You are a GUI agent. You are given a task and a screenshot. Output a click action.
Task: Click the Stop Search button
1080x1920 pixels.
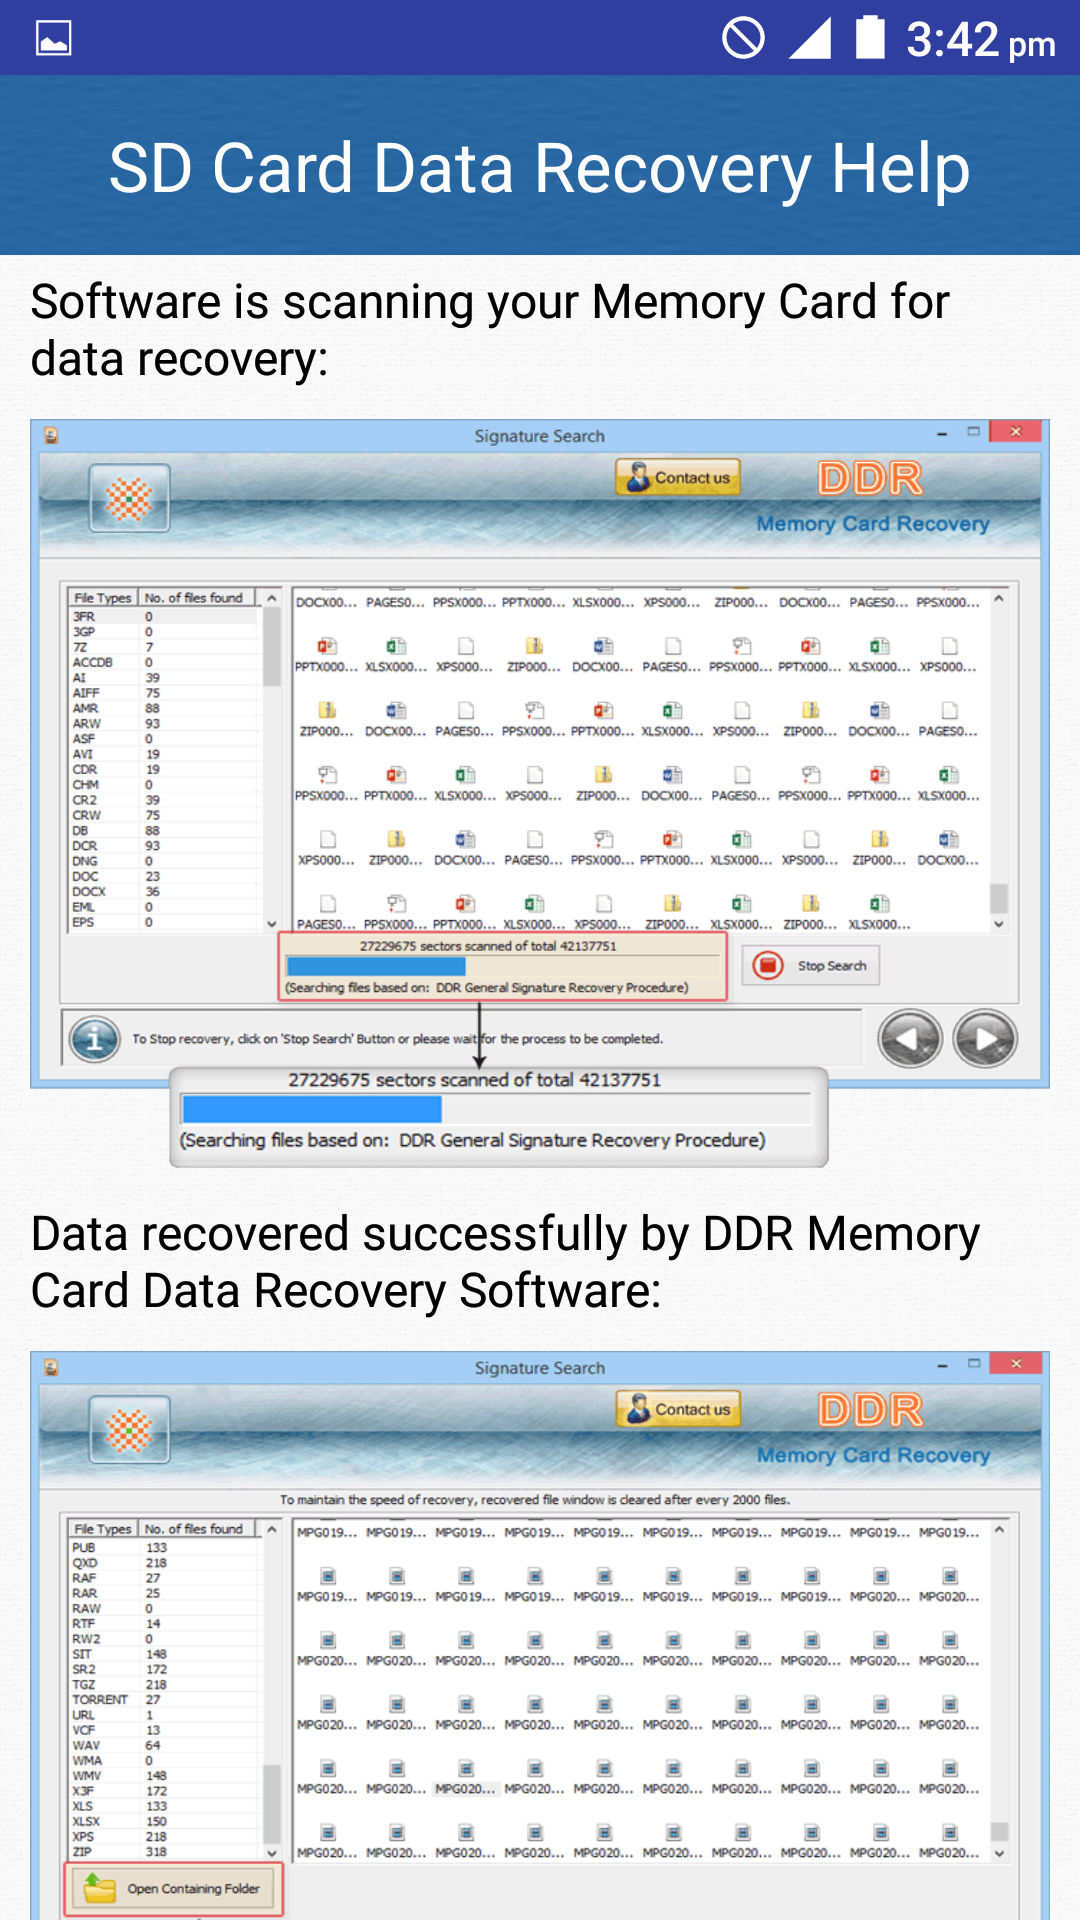point(811,966)
